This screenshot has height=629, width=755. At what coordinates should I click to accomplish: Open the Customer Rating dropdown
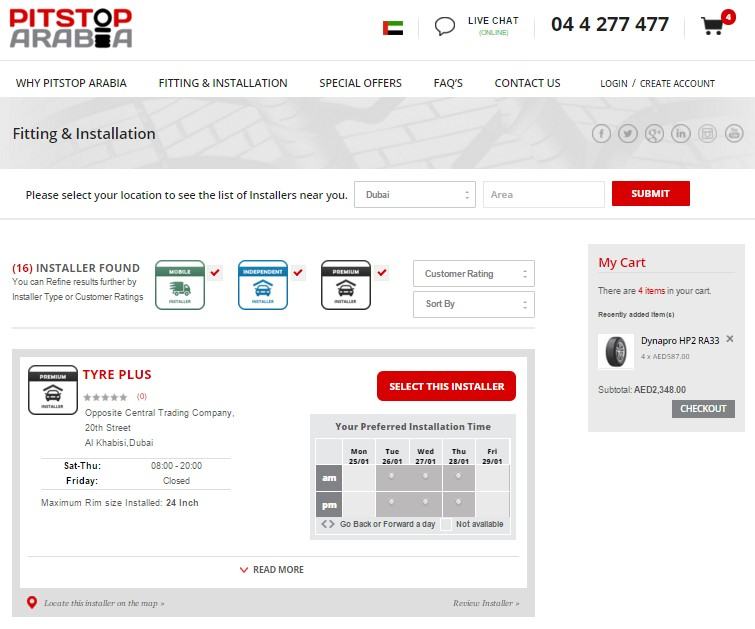point(473,274)
